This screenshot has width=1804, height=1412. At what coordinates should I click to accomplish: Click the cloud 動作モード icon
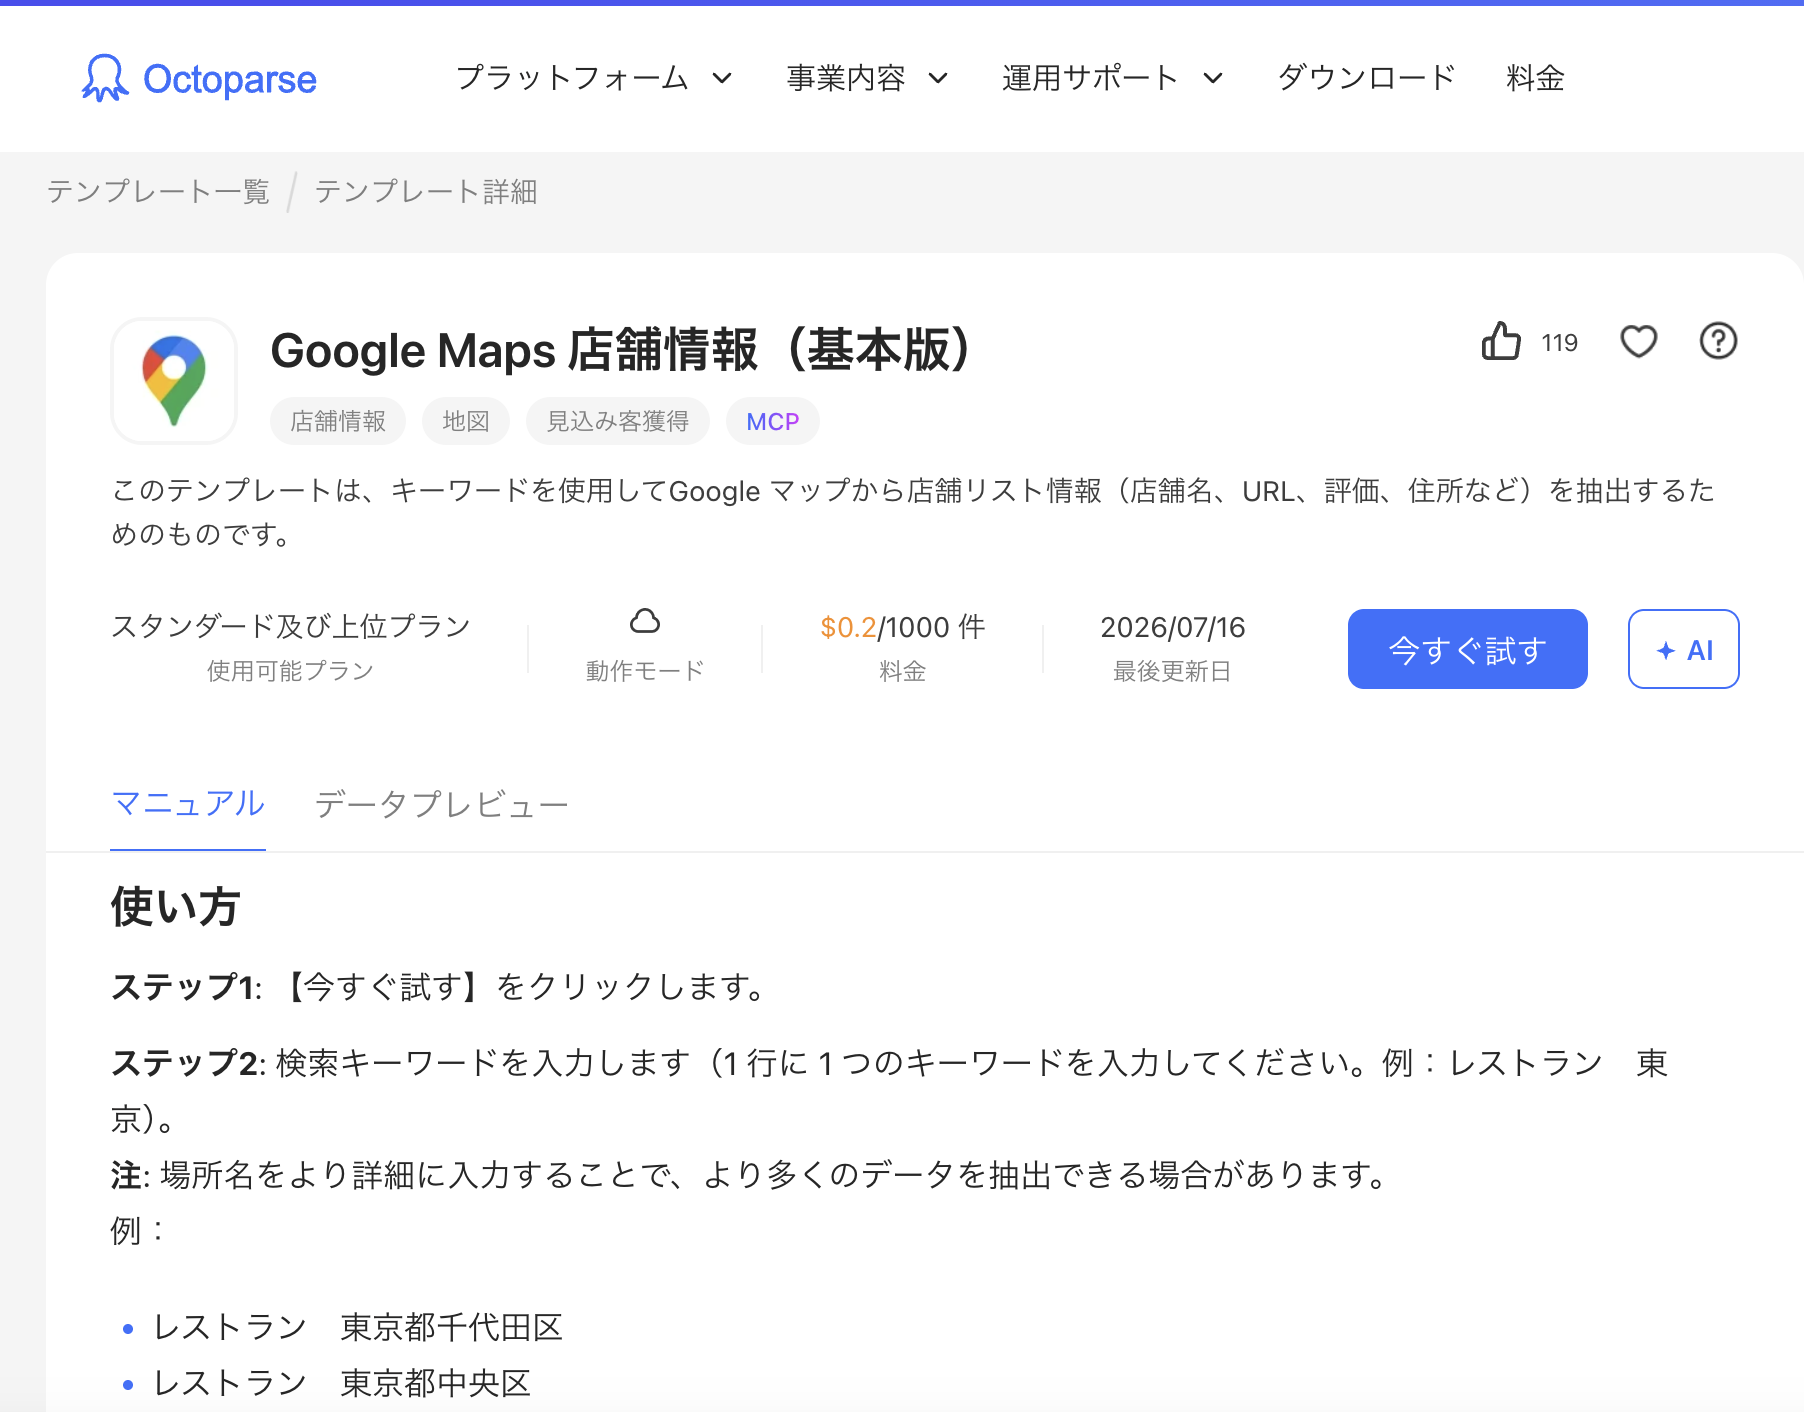[645, 622]
